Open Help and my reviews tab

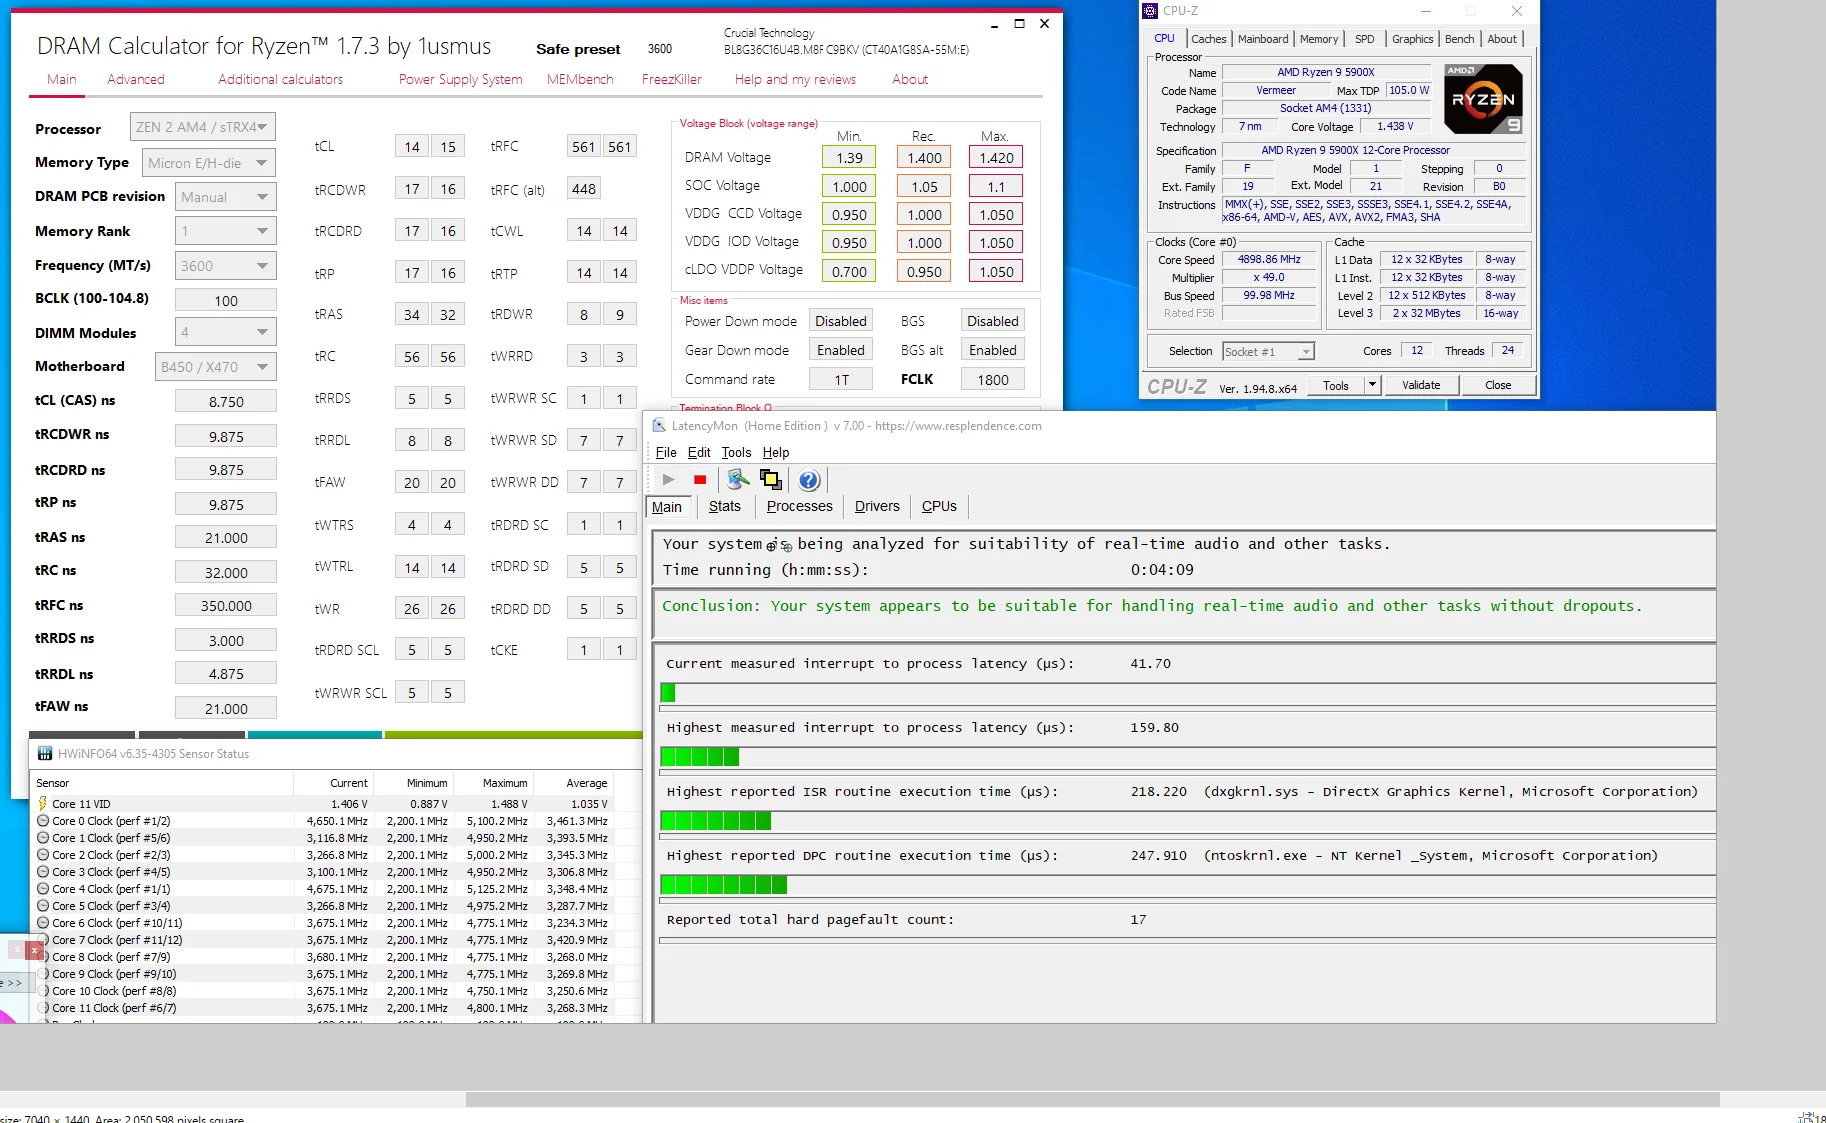(795, 79)
